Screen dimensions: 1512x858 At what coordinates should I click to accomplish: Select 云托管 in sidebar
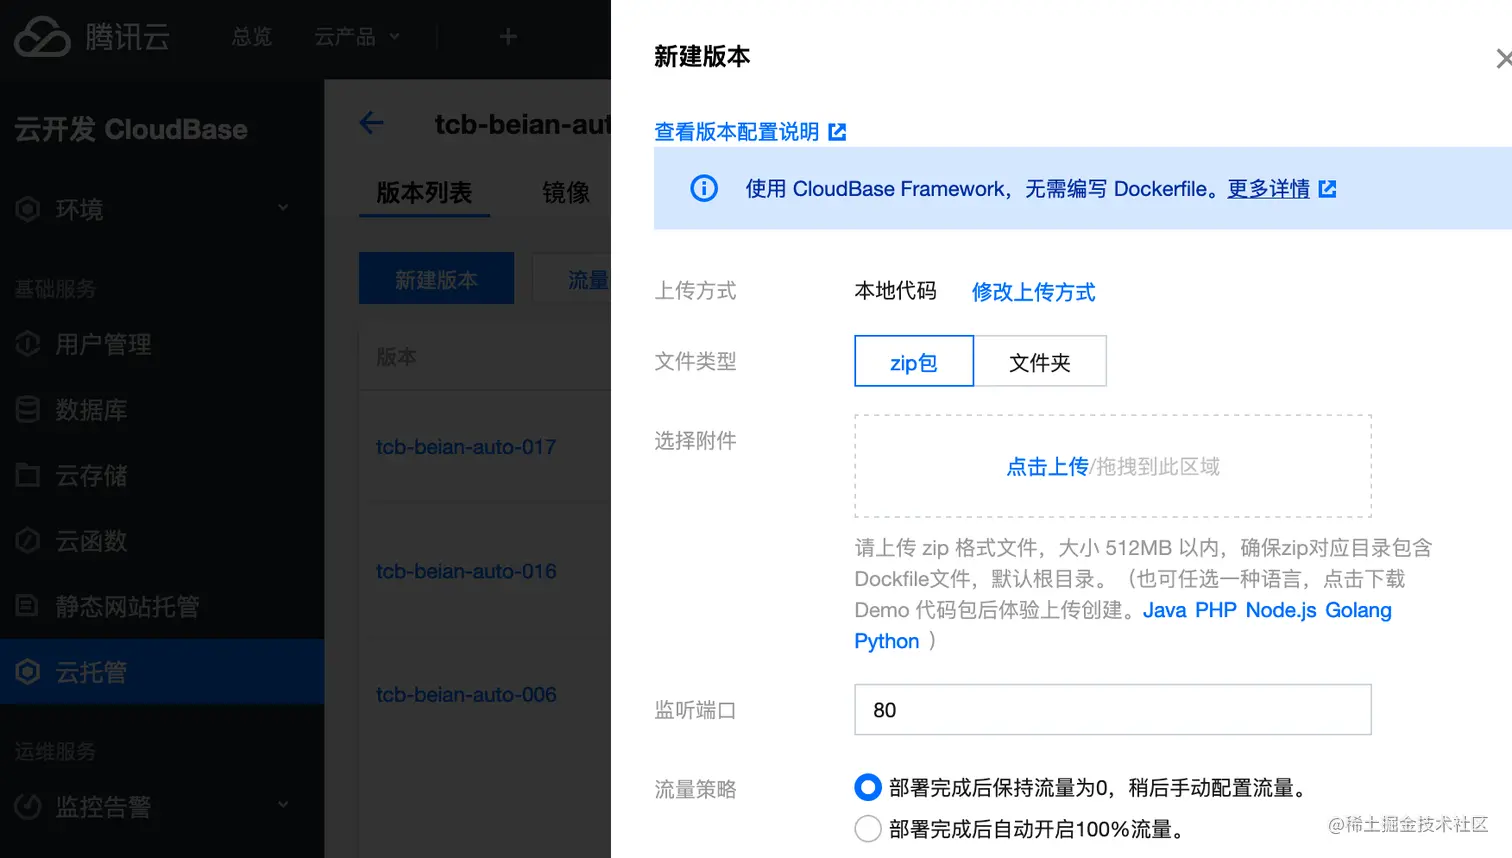[162, 672]
